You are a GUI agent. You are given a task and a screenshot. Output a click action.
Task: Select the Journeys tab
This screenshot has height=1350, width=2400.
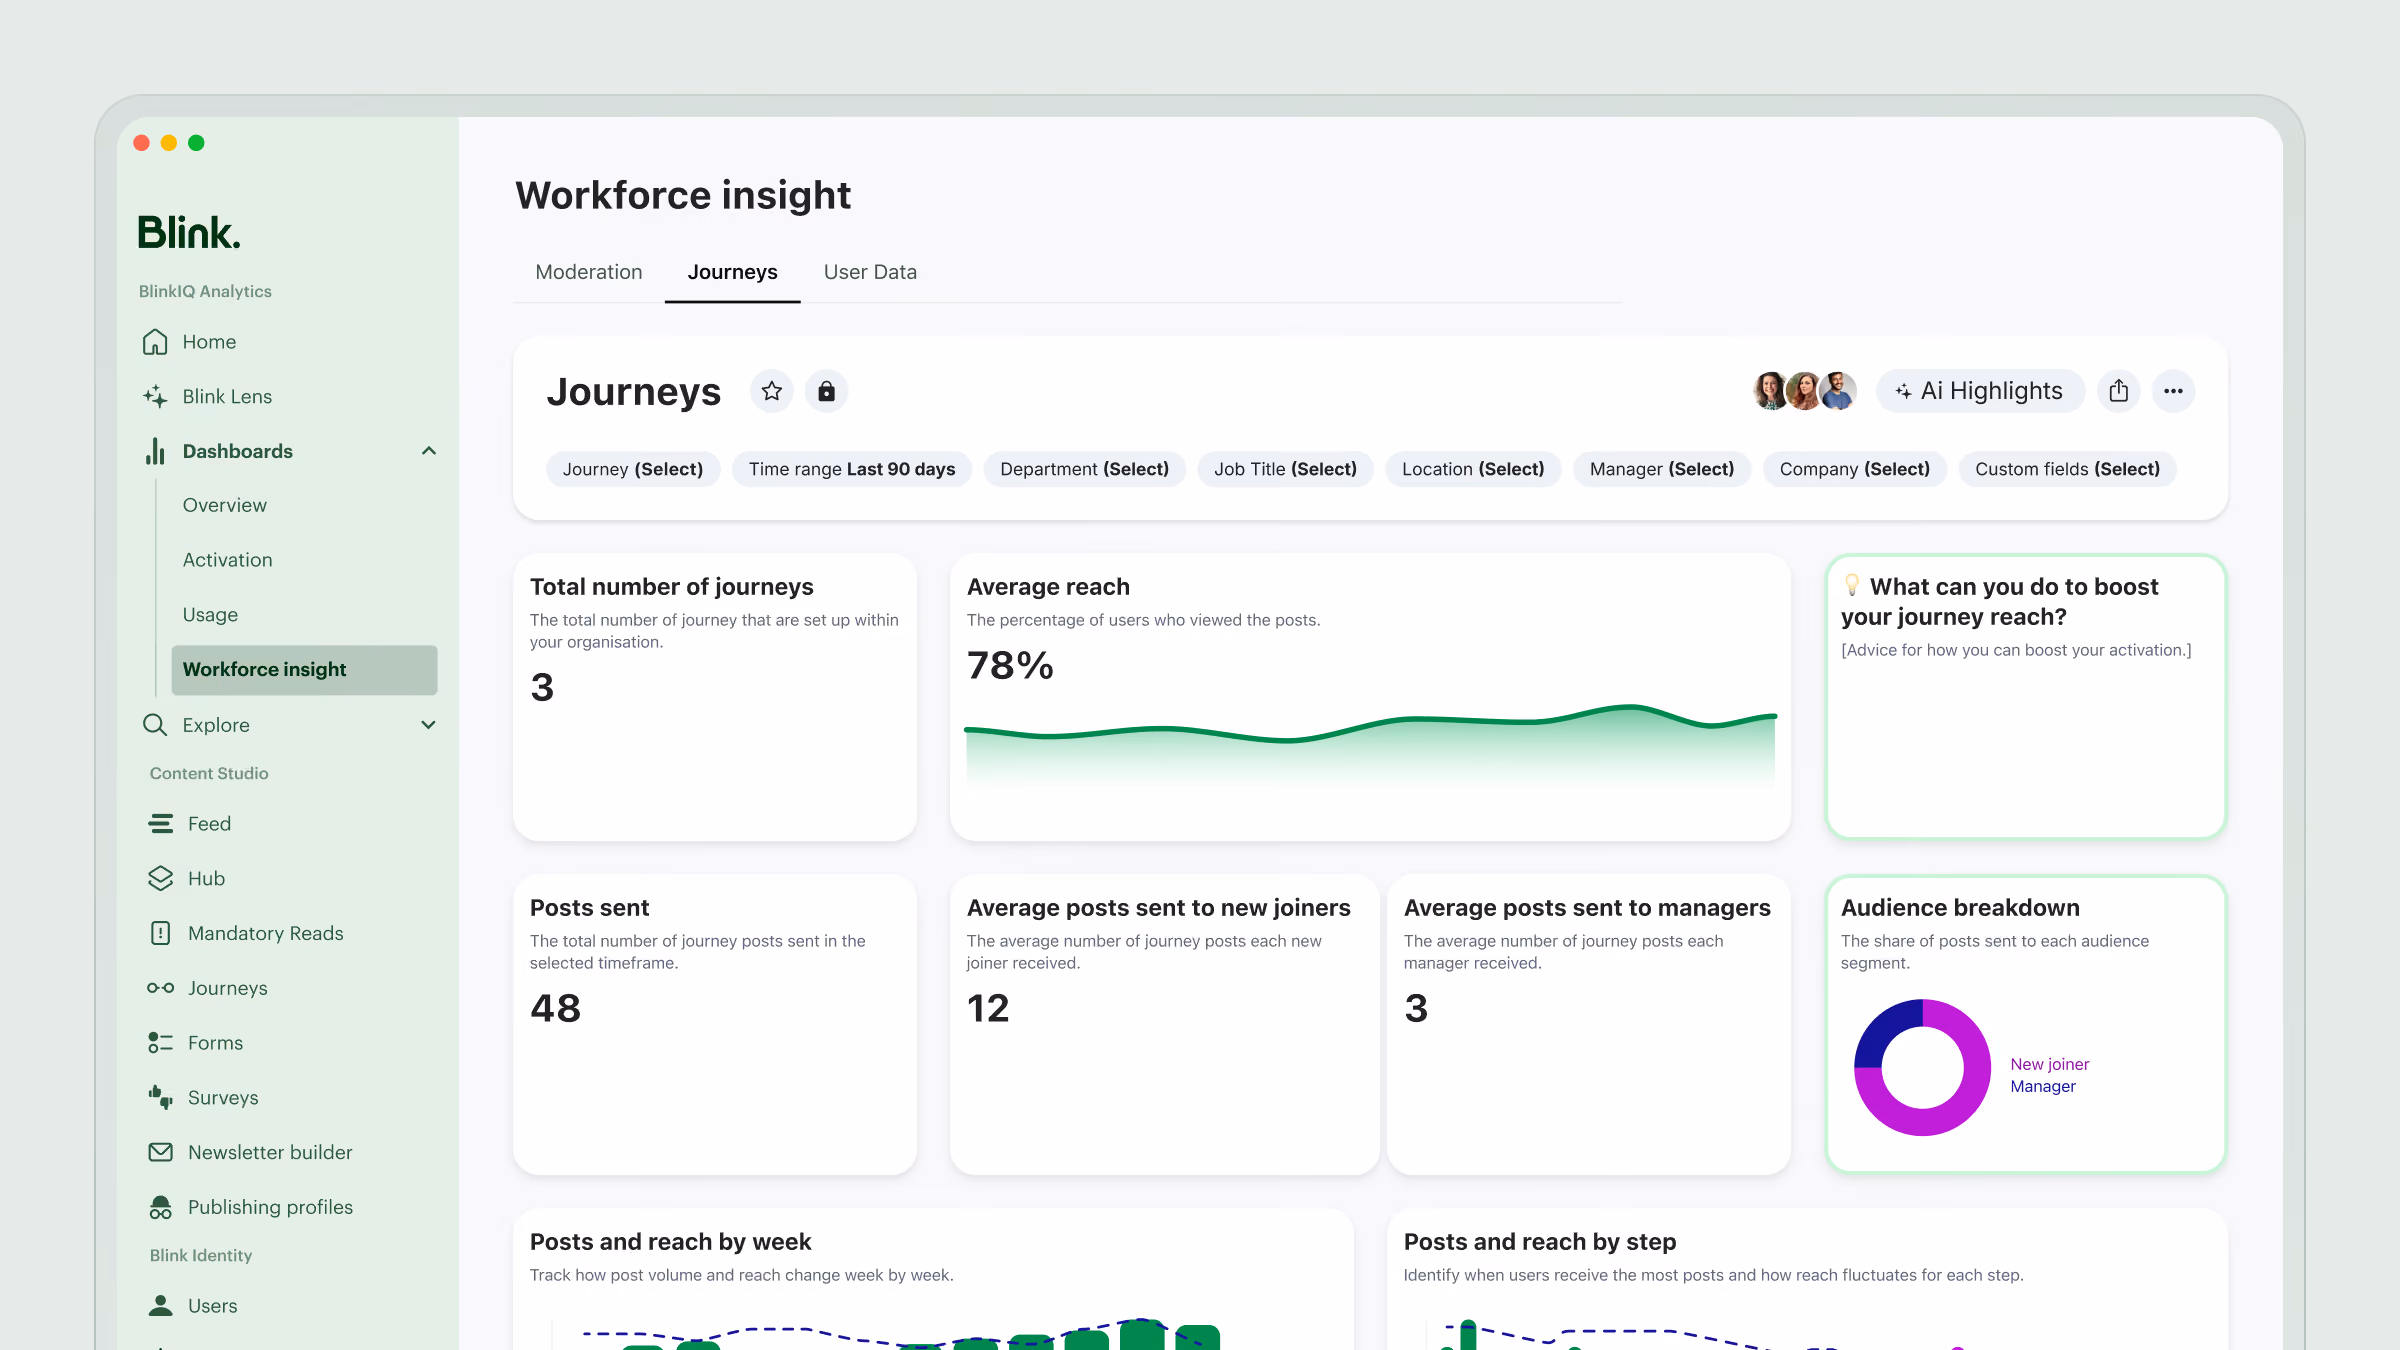click(733, 272)
